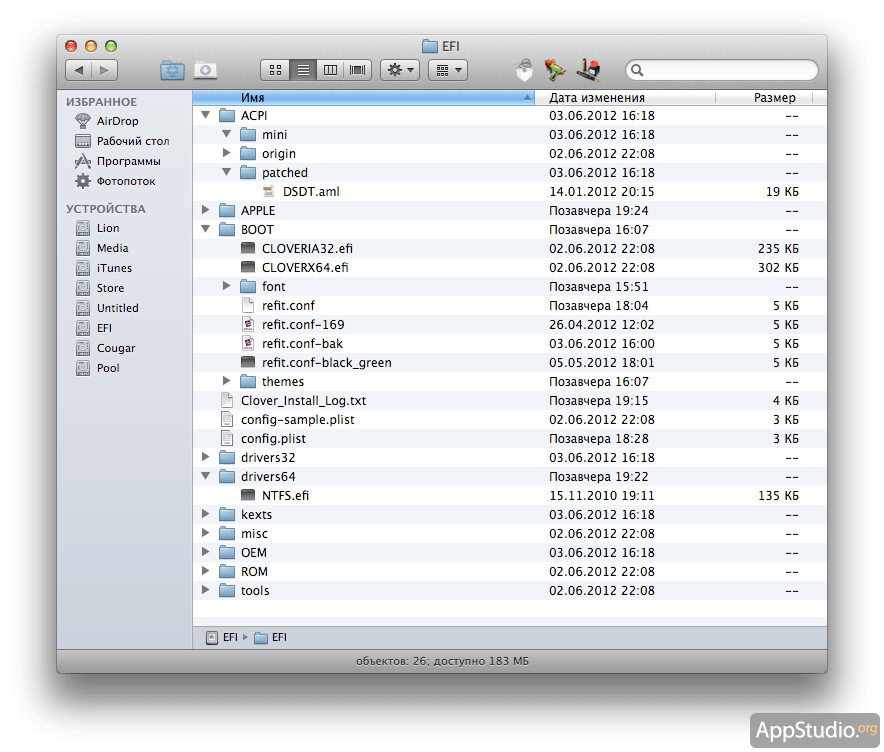
Task: Click the disk image toolbar icon
Action: coord(205,70)
